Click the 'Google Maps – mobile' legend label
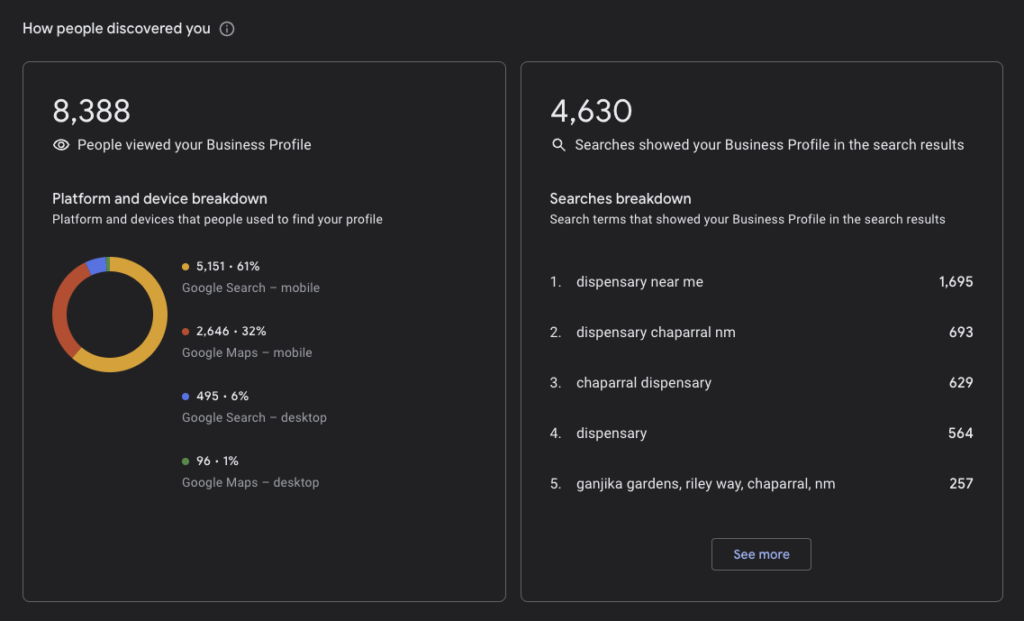This screenshot has height=621, width=1024. tap(246, 353)
